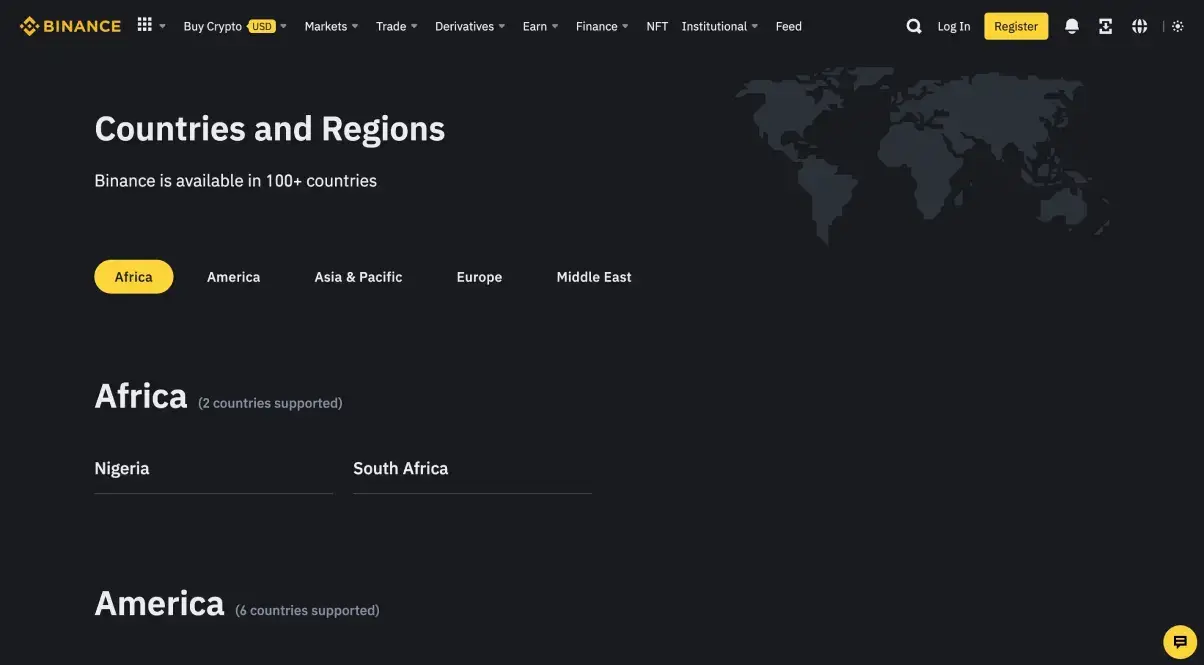Open the apps grid menu icon
1204x665 pixels.
click(145, 25)
